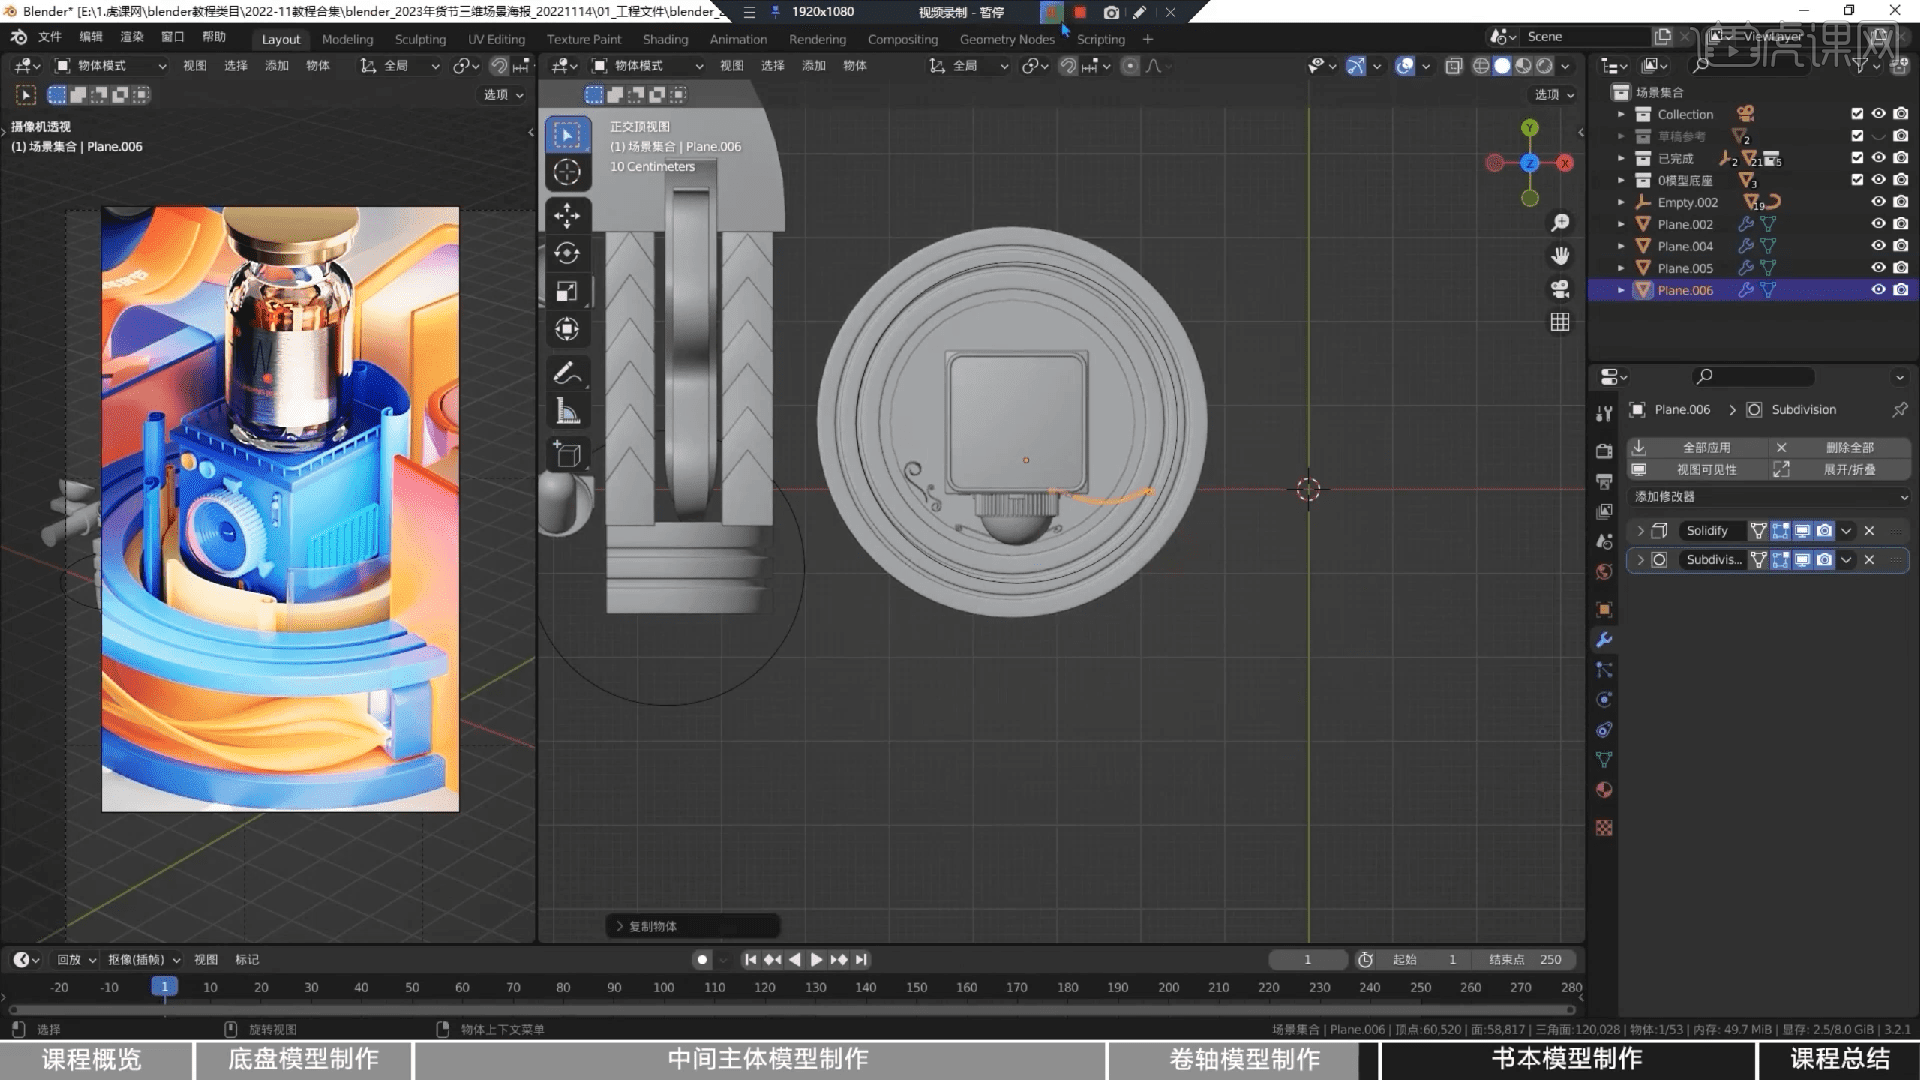Open the 物体模式 dropdown in right viewport
The width and height of the screenshot is (1920, 1080).
click(648, 66)
